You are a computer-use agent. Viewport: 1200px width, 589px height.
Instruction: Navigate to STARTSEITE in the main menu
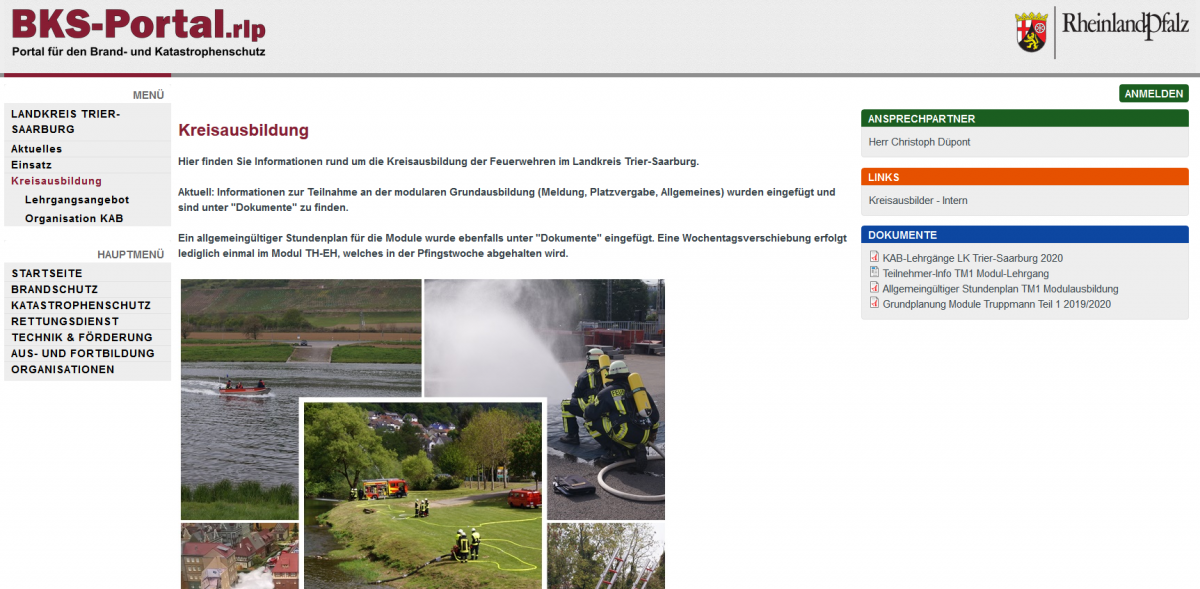pos(47,273)
